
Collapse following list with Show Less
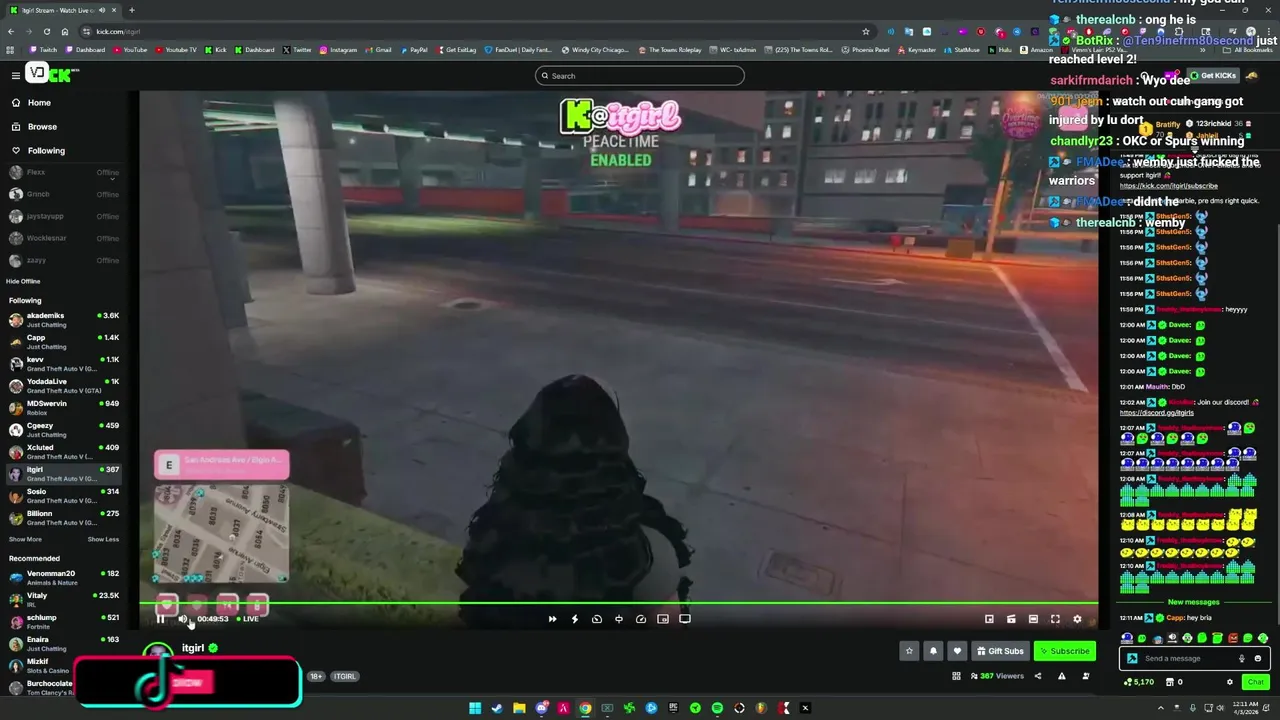103,539
